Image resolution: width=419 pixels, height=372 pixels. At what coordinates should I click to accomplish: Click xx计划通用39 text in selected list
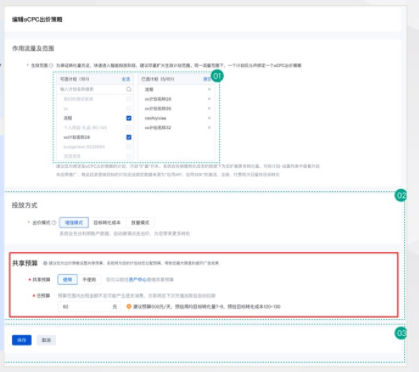158,99
